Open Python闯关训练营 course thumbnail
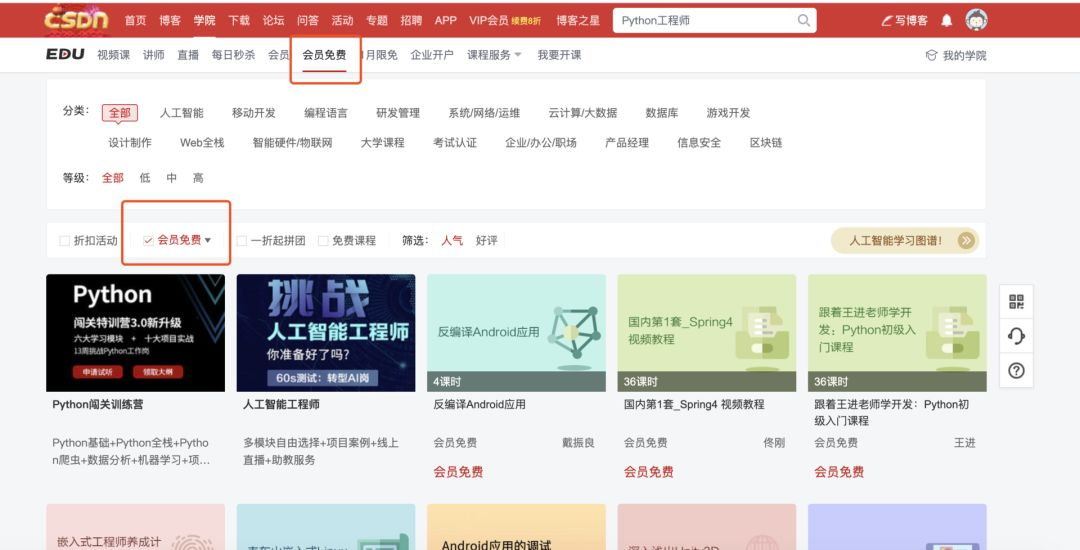This screenshot has width=1080, height=550. pos(136,333)
